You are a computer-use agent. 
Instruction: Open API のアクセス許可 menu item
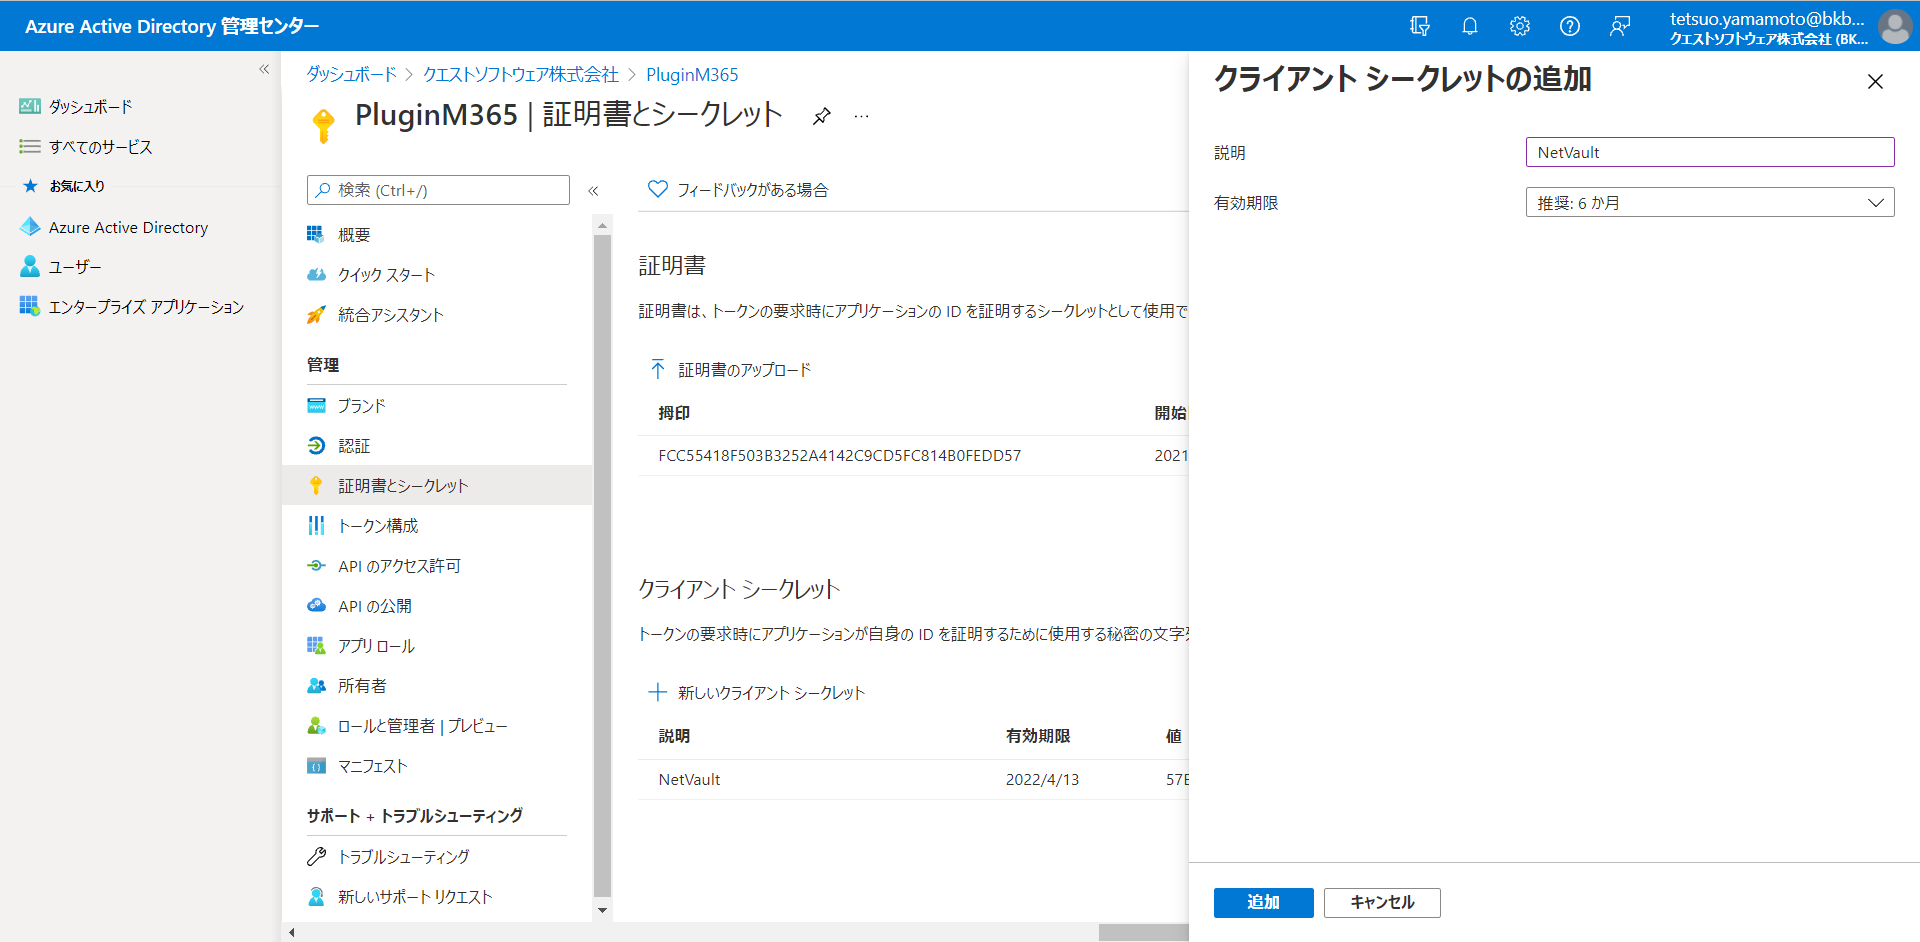(x=437, y=565)
